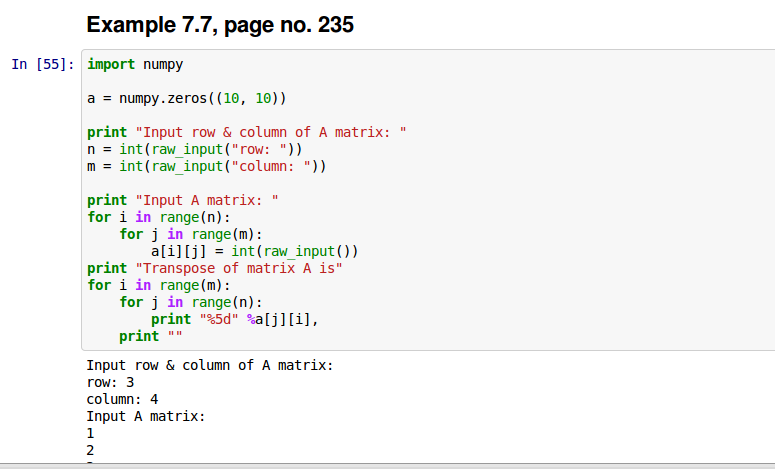Click the 'Transpose of matrix A is' print line
The width and height of the screenshot is (775, 469).
click(x=215, y=268)
